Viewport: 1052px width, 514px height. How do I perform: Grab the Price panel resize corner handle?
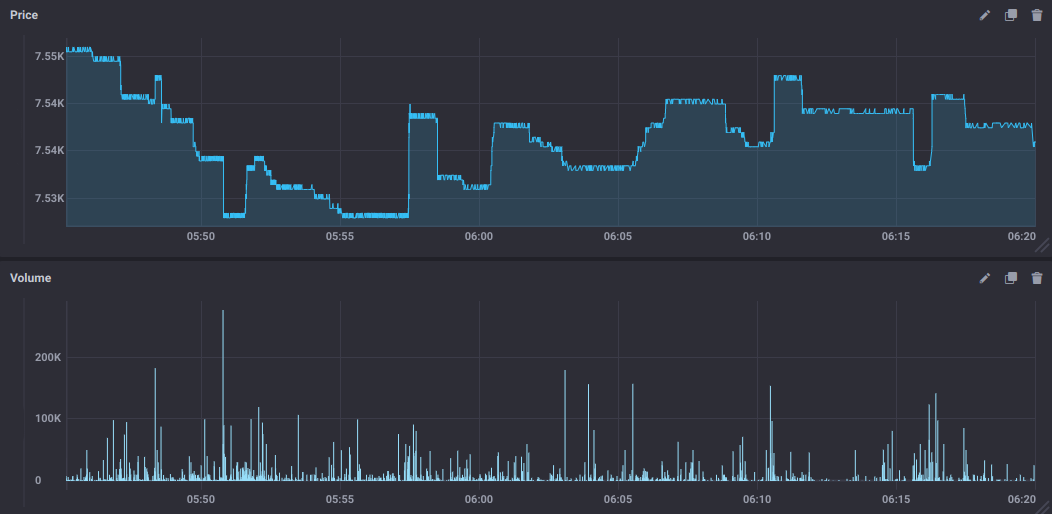1043,246
